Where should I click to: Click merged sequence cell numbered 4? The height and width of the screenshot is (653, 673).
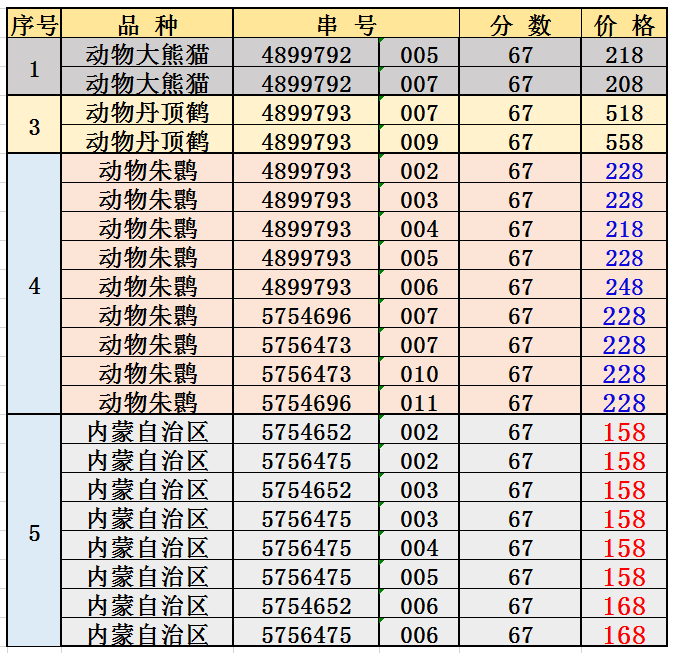pos(34,286)
